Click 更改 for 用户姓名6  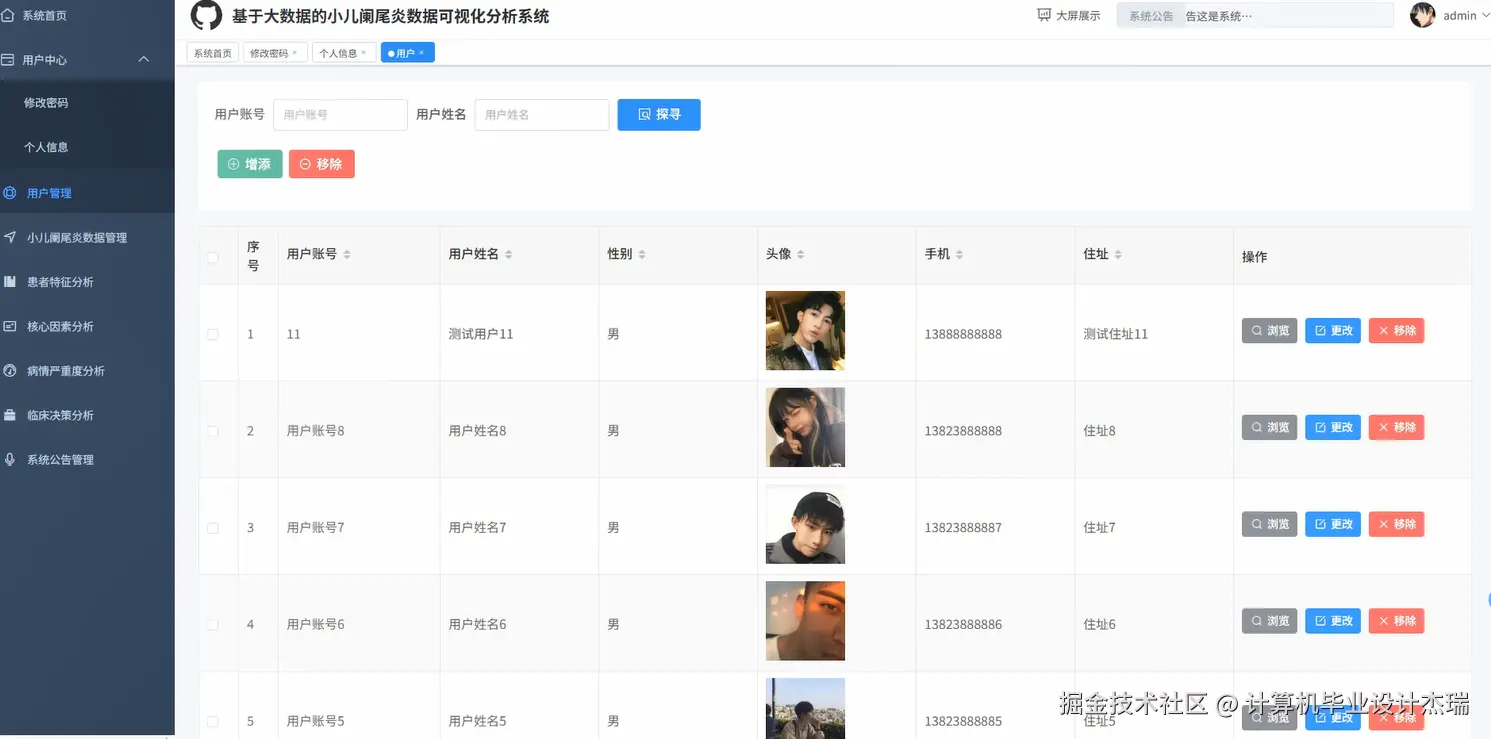(1333, 621)
